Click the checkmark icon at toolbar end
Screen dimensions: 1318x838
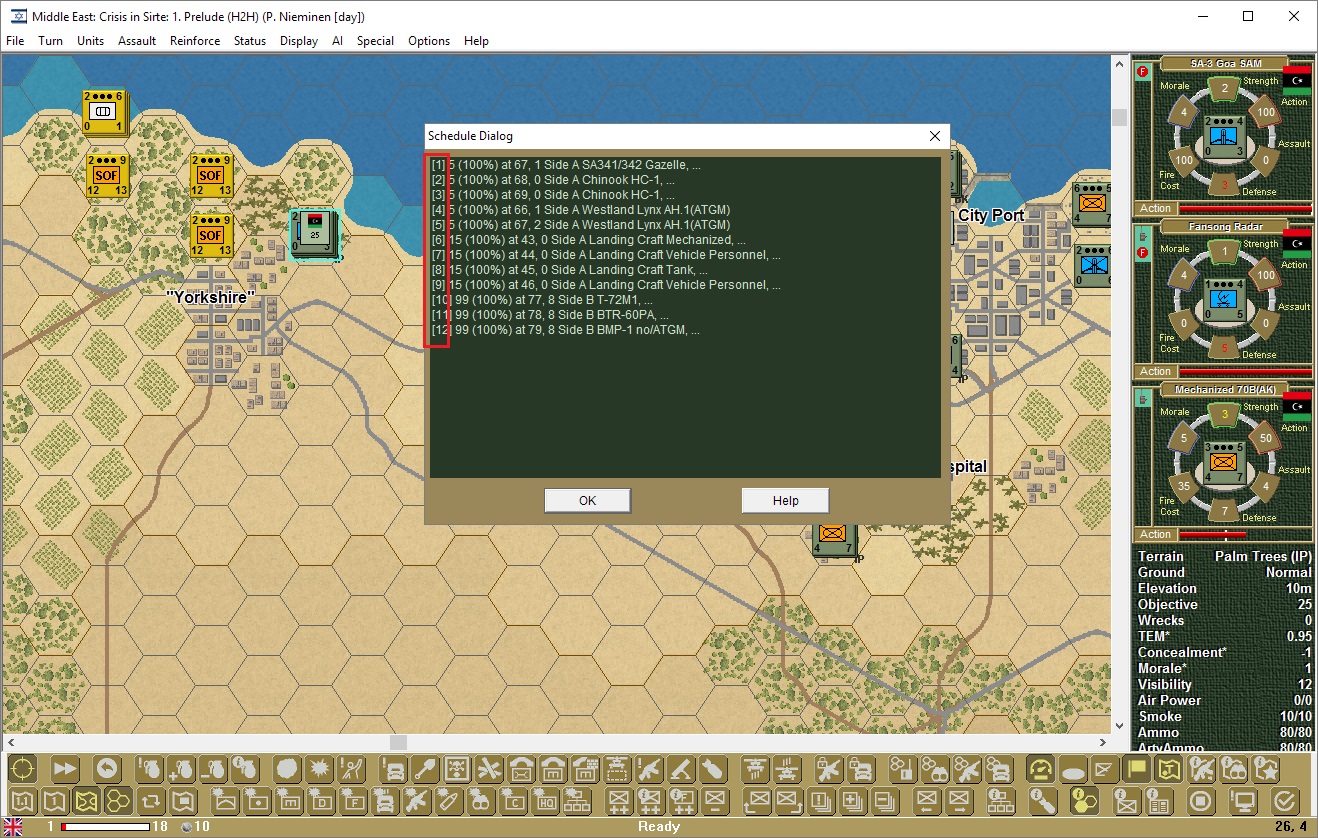coord(1285,801)
